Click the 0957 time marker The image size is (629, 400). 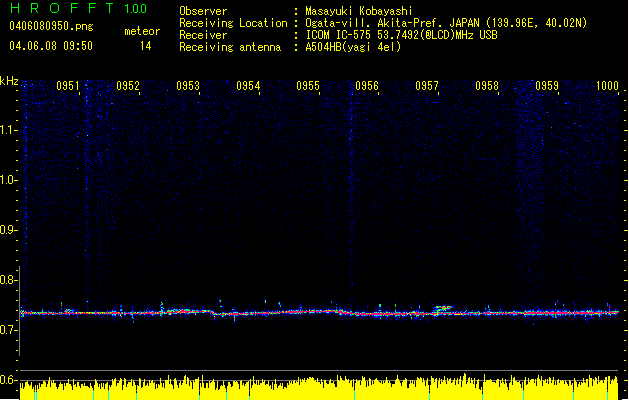coord(427,86)
